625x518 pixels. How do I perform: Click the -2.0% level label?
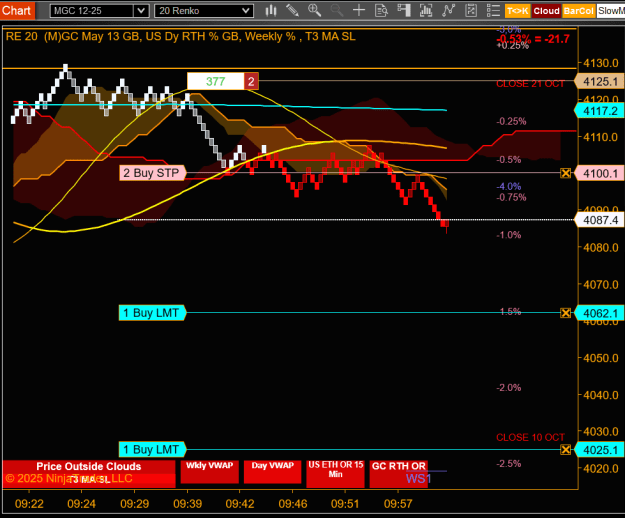coord(509,387)
